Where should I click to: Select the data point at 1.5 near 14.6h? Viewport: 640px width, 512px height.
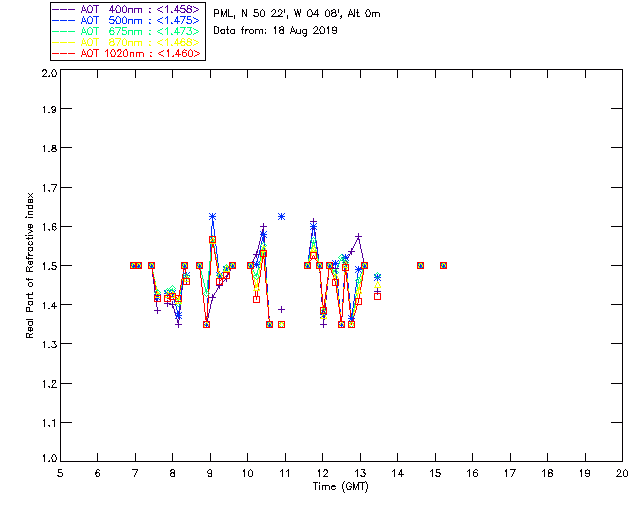(420, 265)
